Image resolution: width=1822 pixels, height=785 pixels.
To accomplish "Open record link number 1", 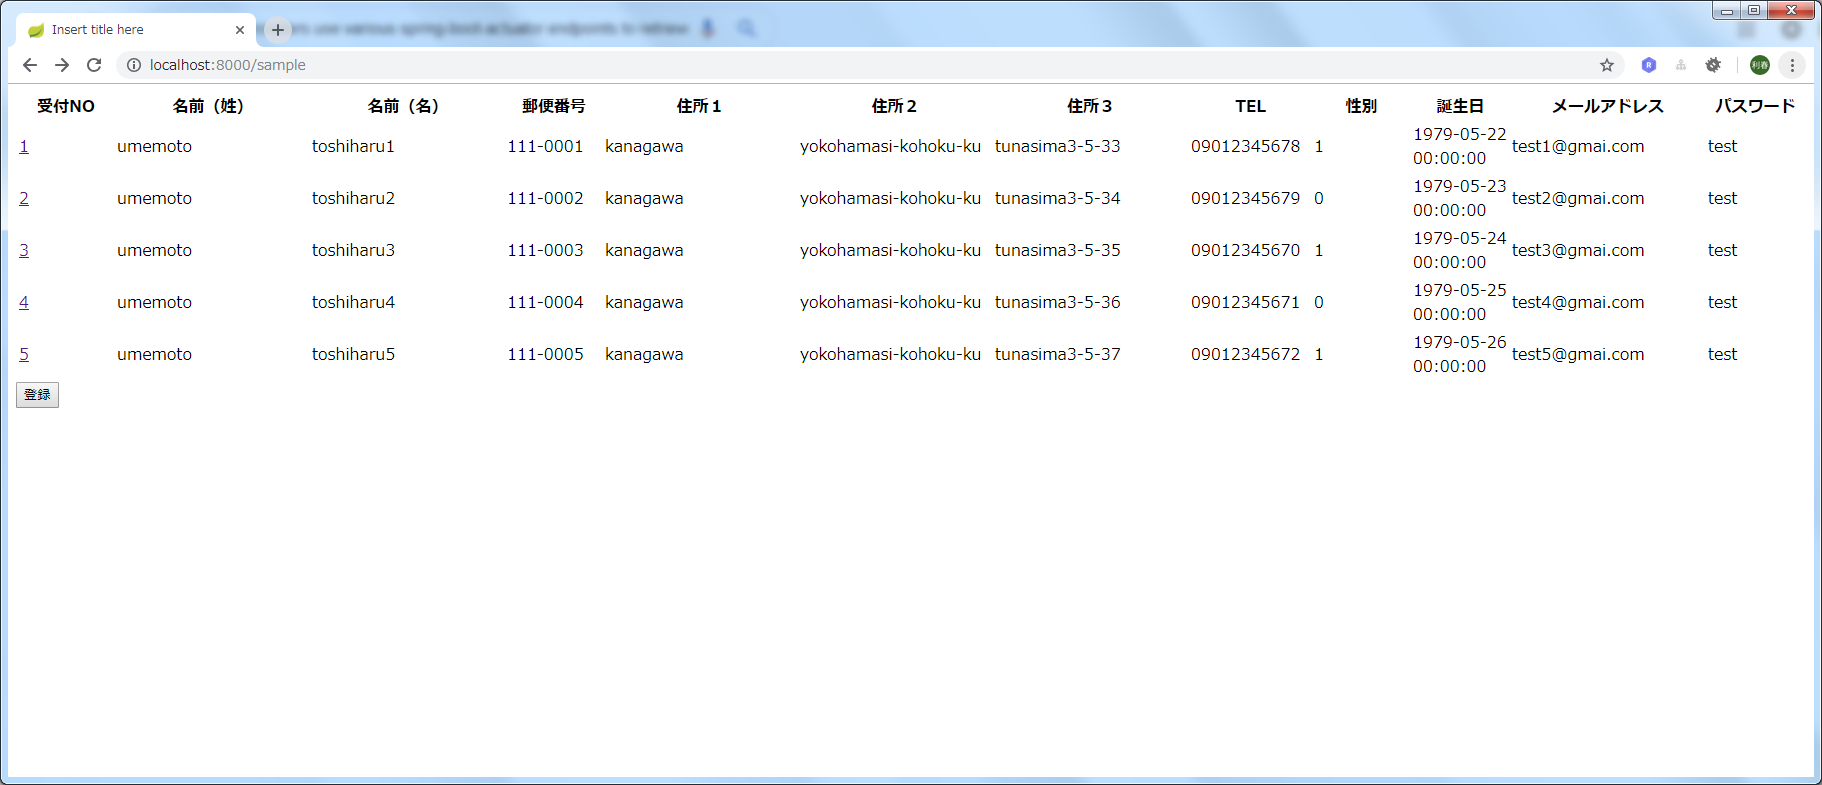I will click(24, 146).
